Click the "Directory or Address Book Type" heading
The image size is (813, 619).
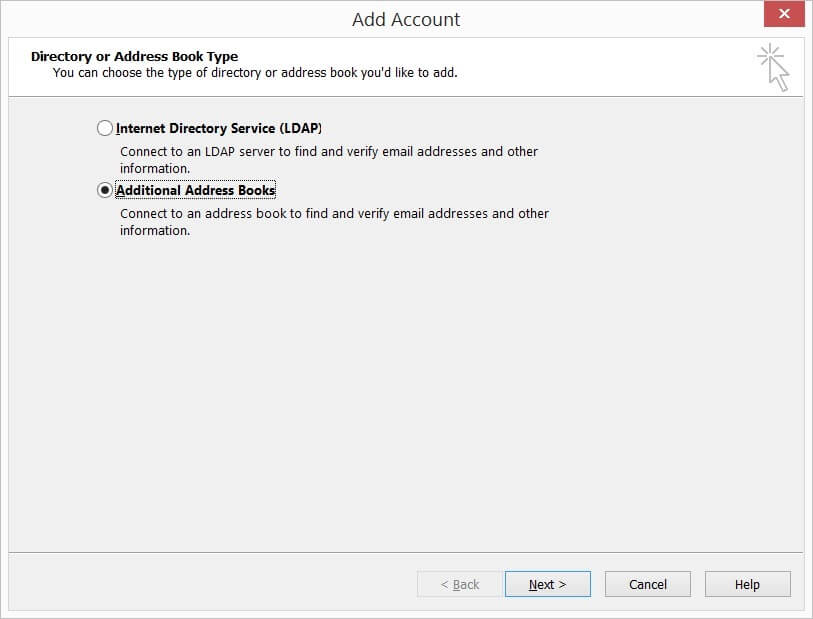pos(134,57)
